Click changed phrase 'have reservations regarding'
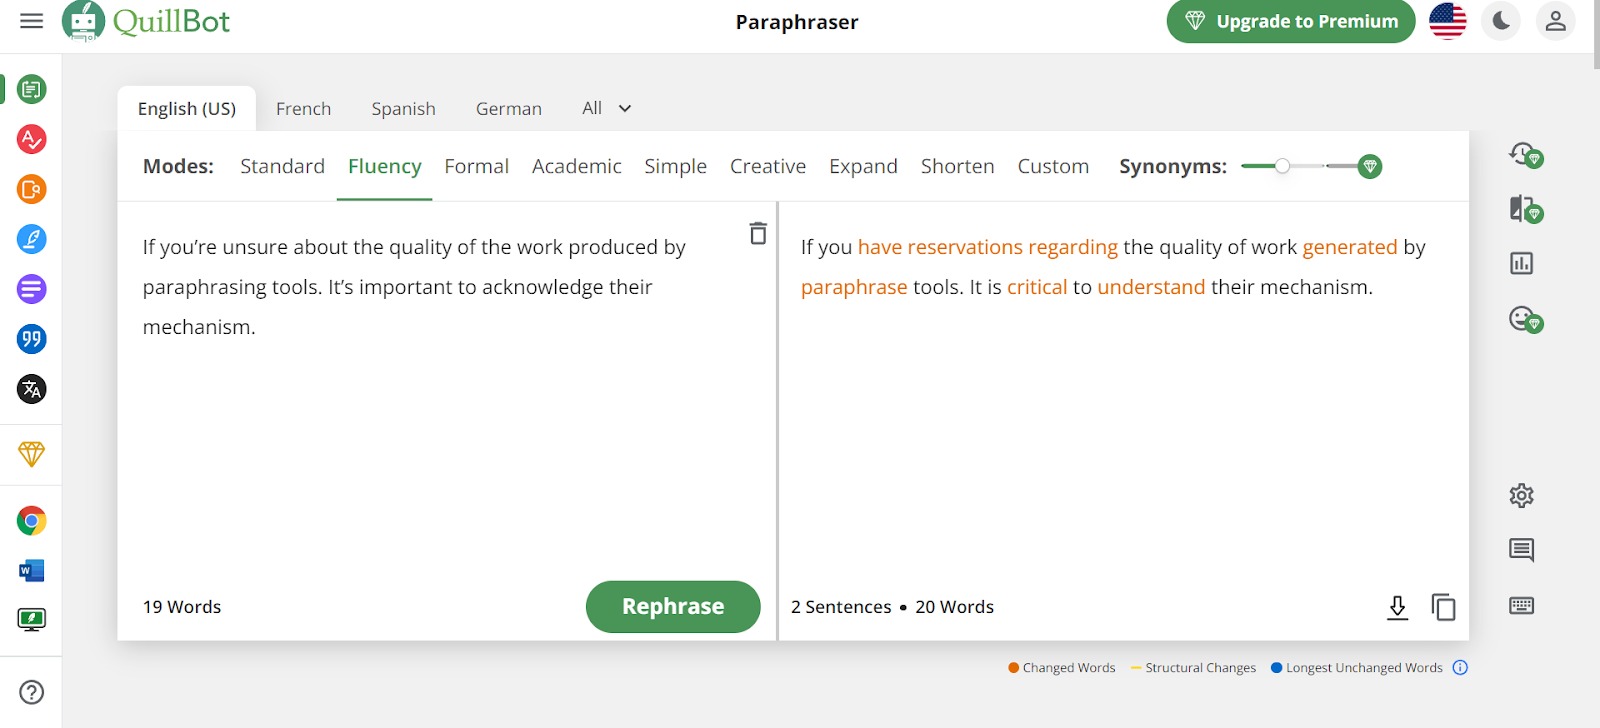The width and height of the screenshot is (1600, 728). tap(988, 247)
